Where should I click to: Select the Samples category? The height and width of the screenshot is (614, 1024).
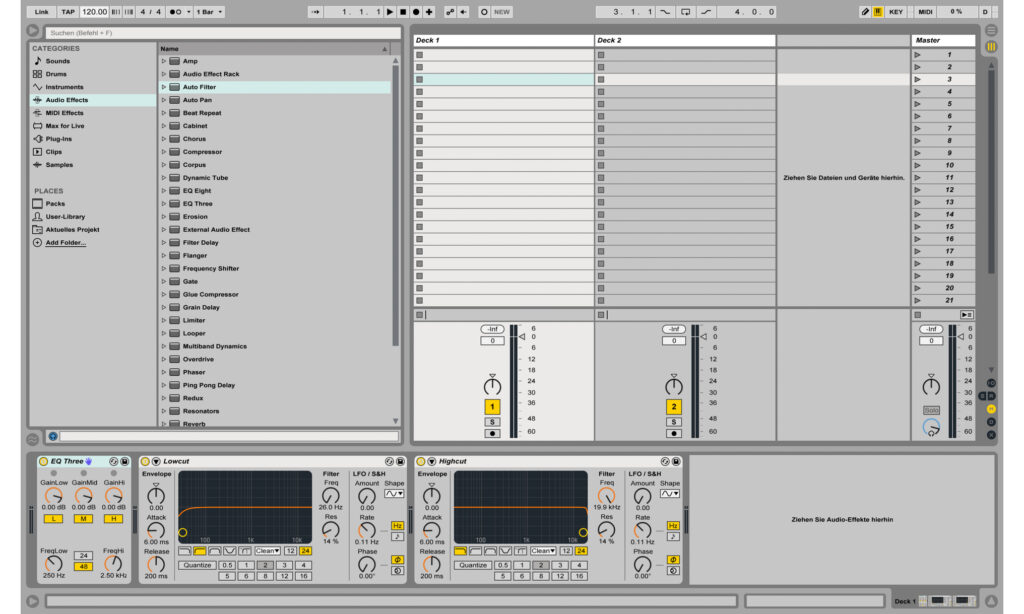pos(59,165)
